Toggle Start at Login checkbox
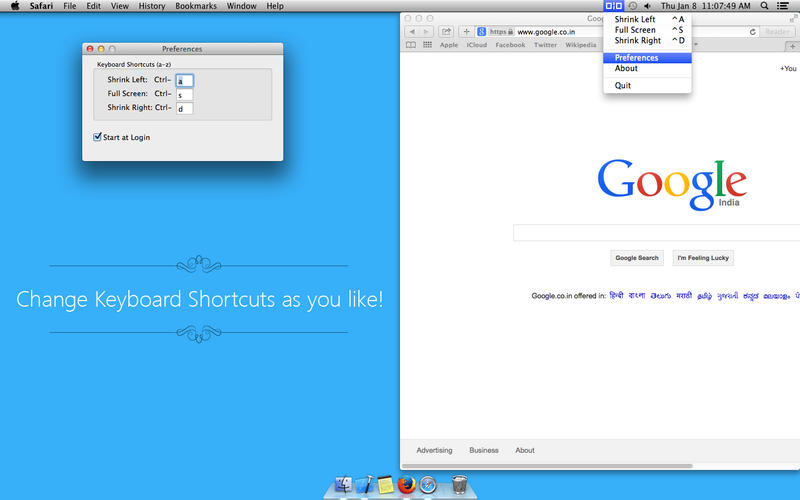This screenshot has width=800, height=500. (97, 137)
